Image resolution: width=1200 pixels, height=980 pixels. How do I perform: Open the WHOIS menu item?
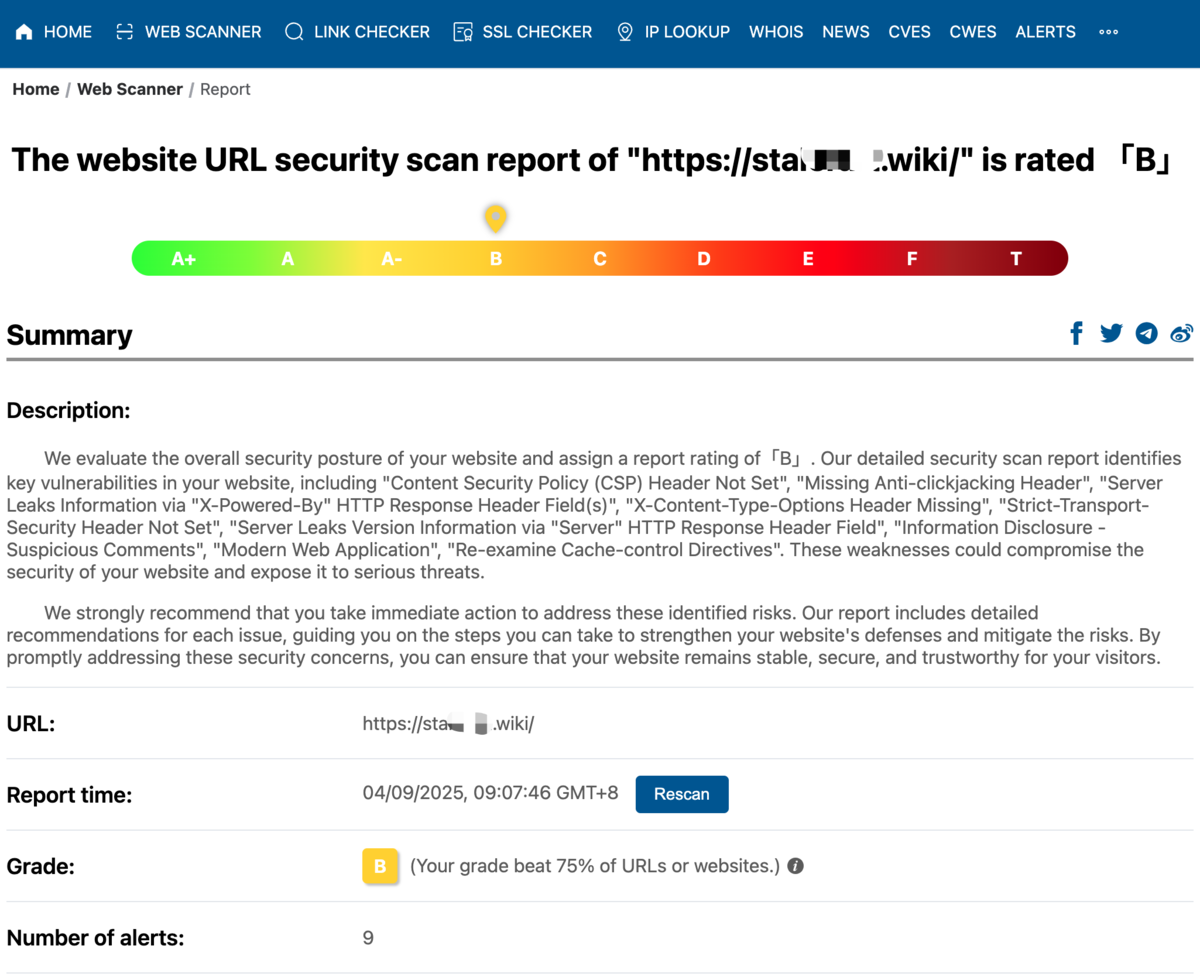[776, 31]
